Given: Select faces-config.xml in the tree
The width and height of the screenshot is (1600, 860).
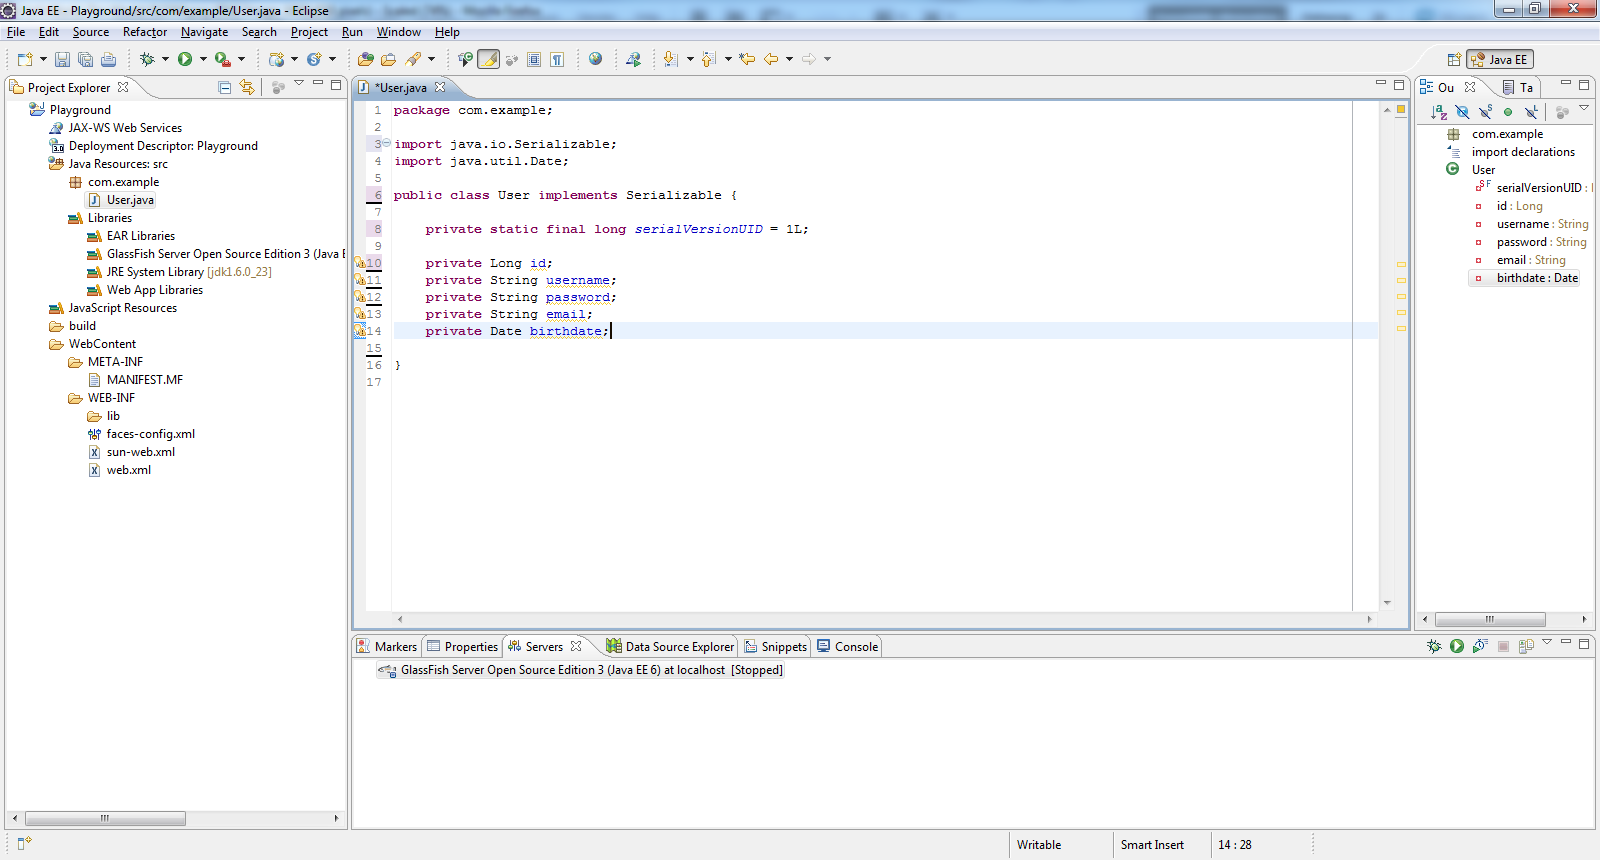Looking at the screenshot, I should coord(151,434).
